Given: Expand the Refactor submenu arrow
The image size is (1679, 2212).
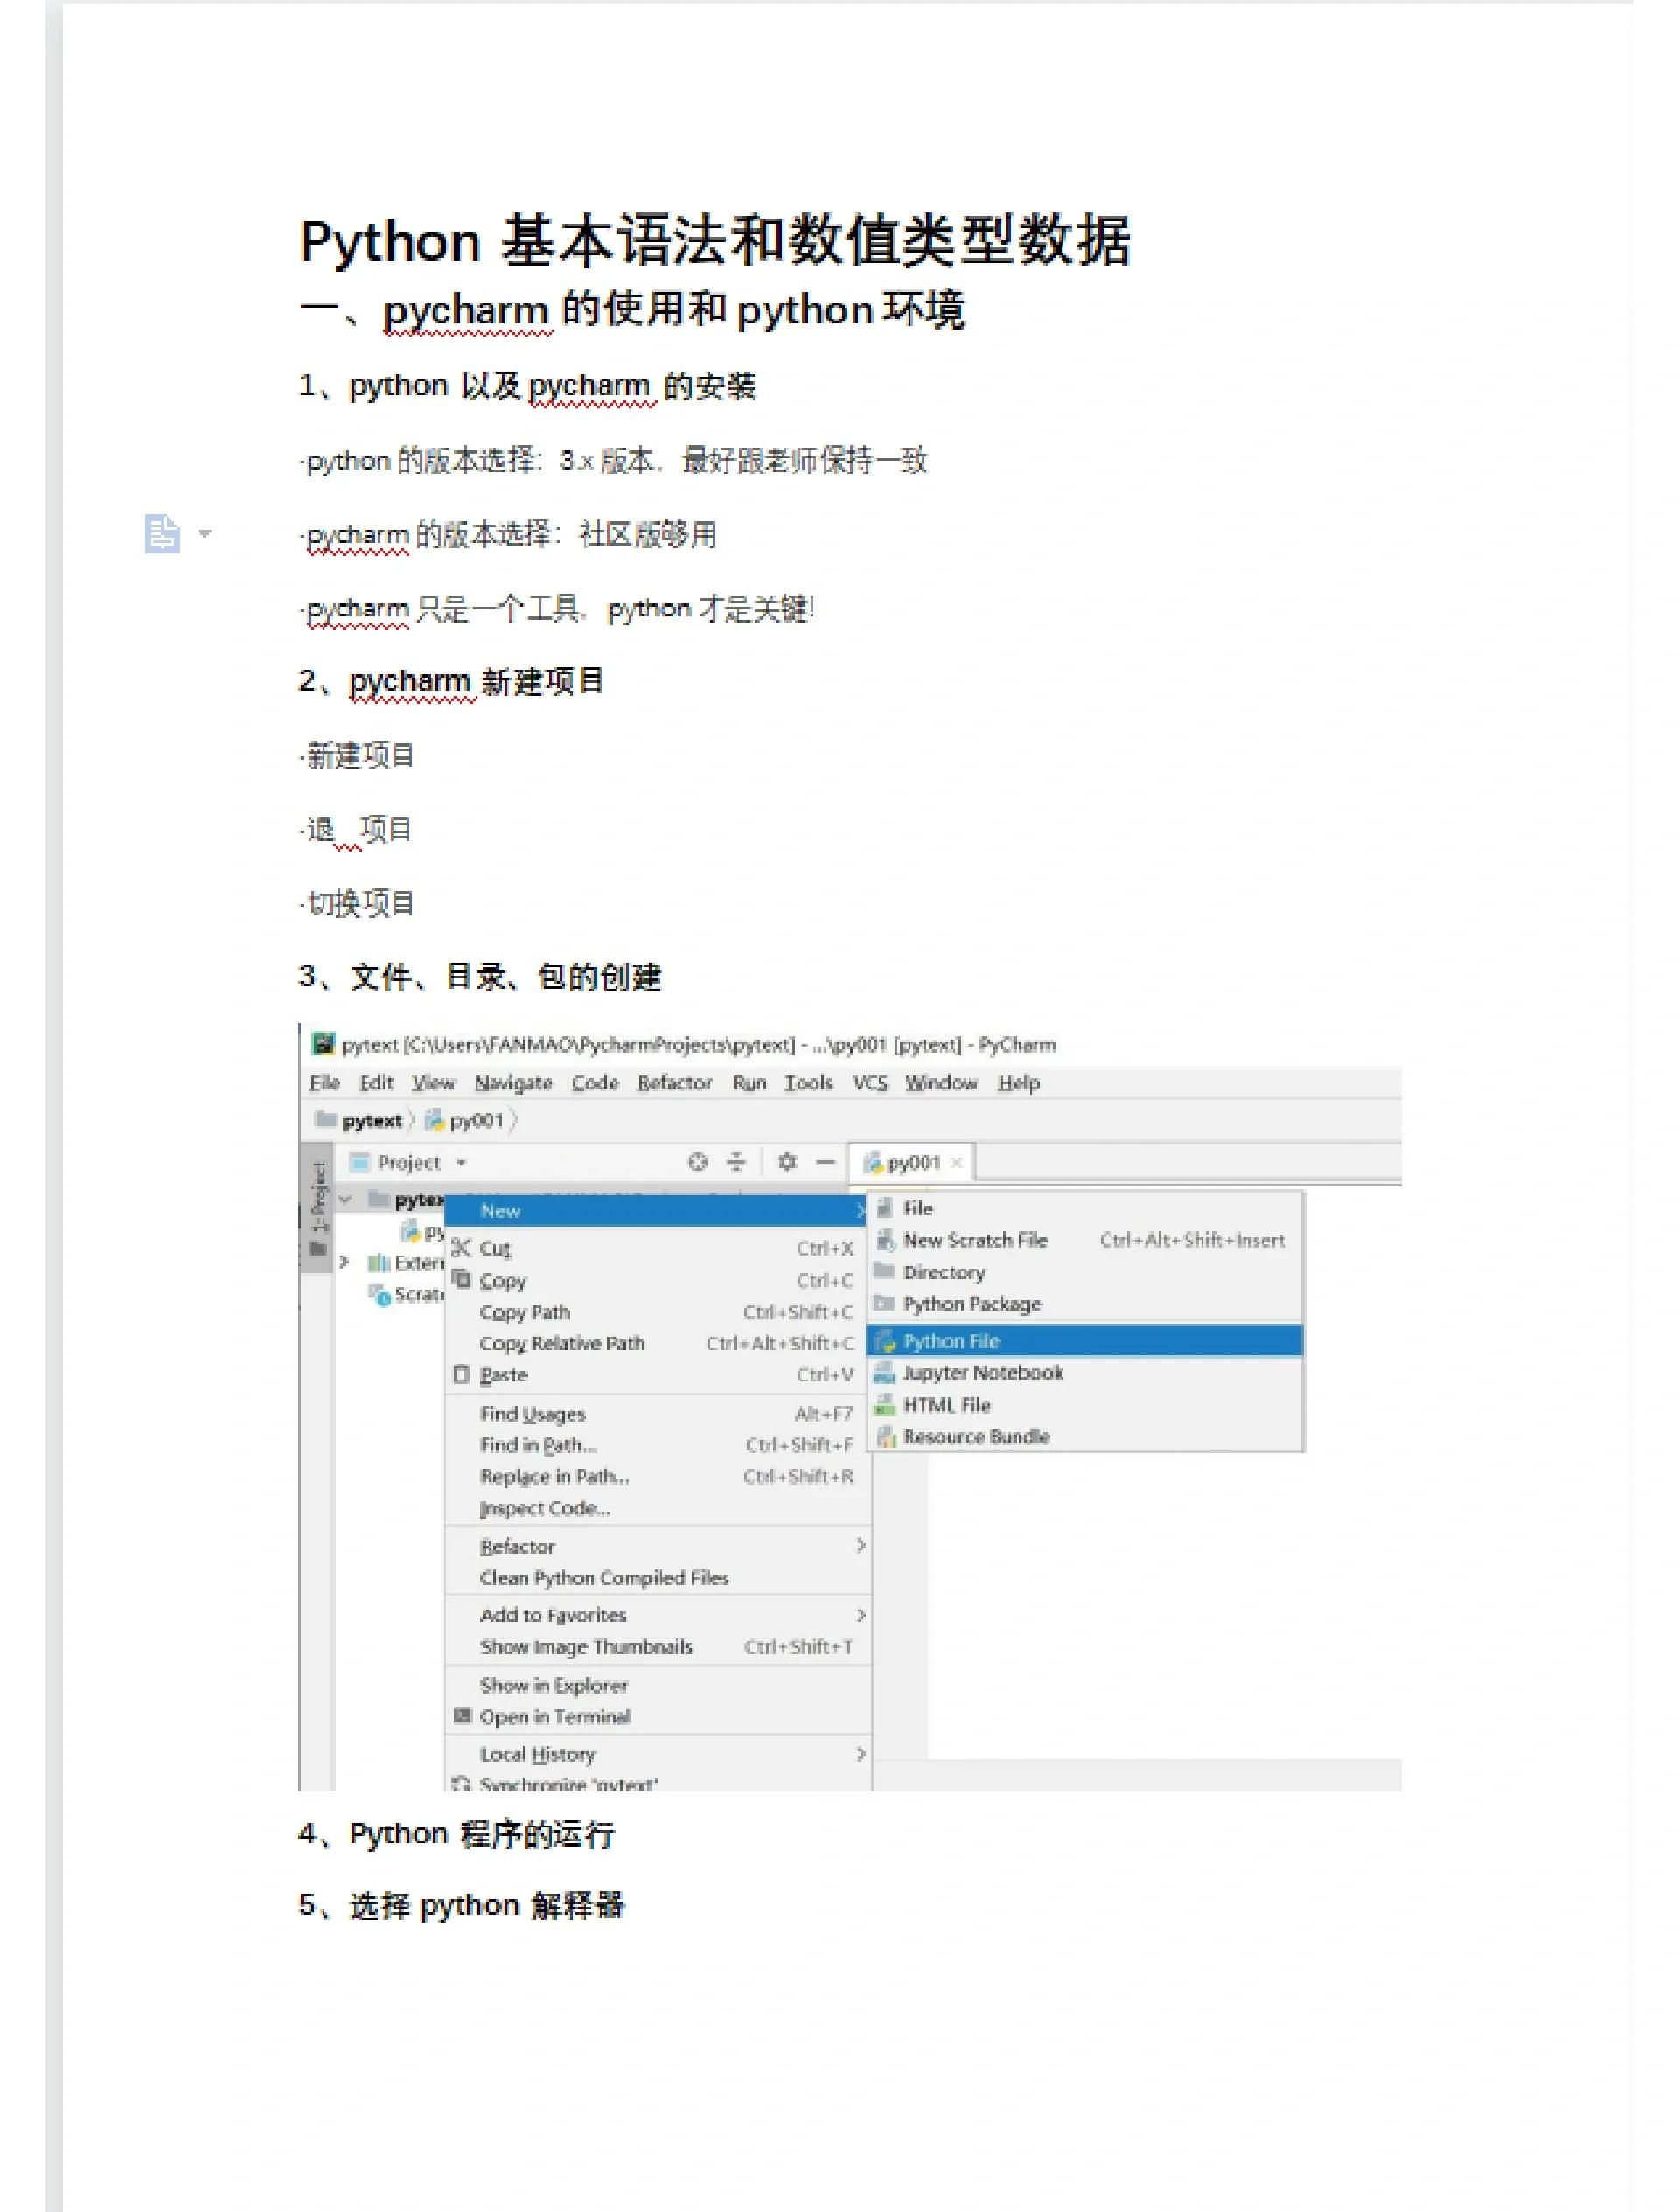Looking at the screenshot, I should (x=860, y=1545).
